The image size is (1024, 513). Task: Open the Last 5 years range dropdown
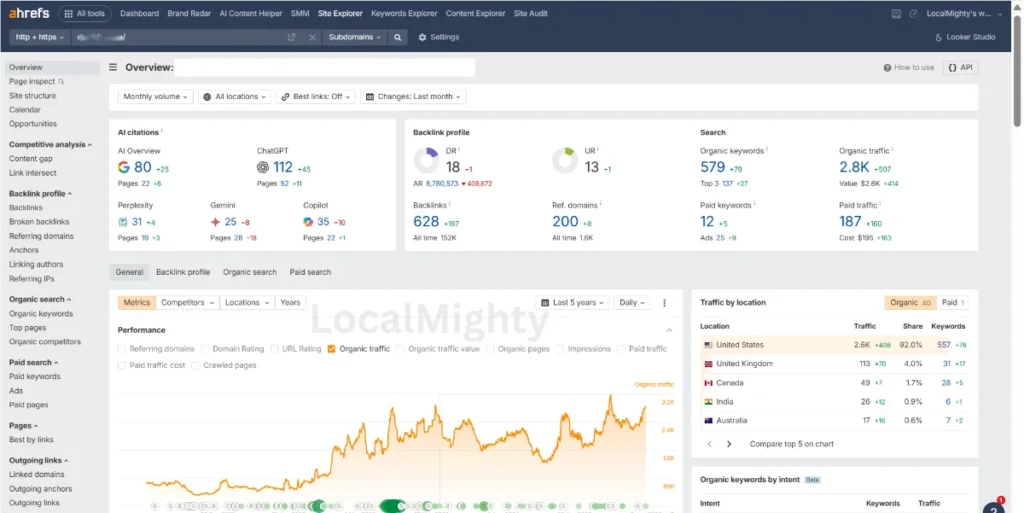pyautogui.click(x=573, y=303)
